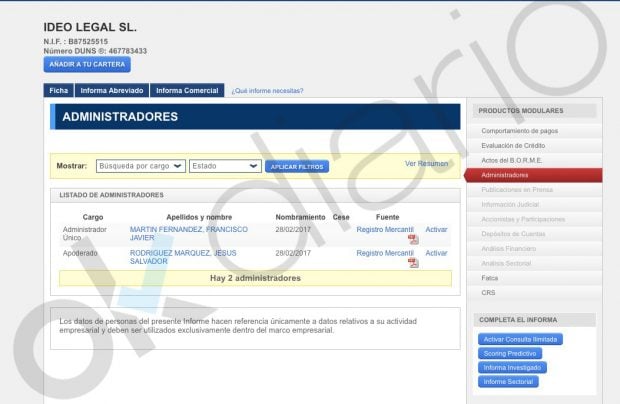Open the Informa Abreviado tab
Viewport: 620px width, 404px height.
[x=112, y=91]
